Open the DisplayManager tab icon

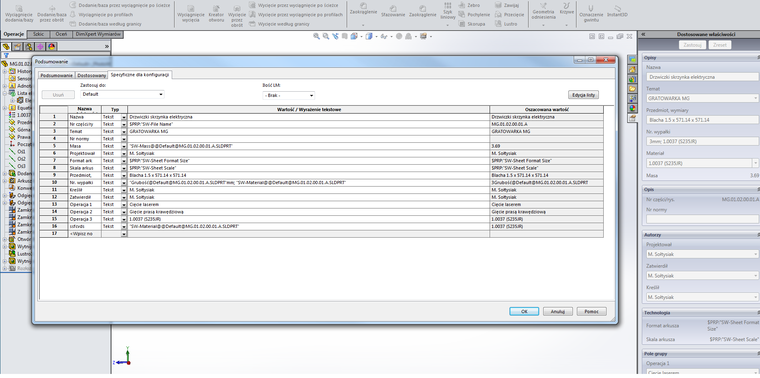click(x=52, y=47)
